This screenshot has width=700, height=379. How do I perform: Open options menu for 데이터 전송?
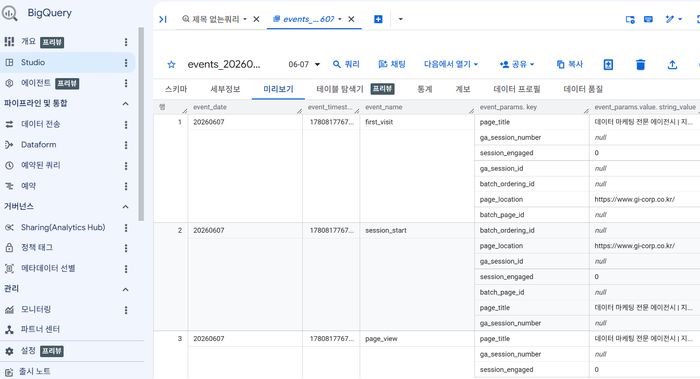coord(126,125)
